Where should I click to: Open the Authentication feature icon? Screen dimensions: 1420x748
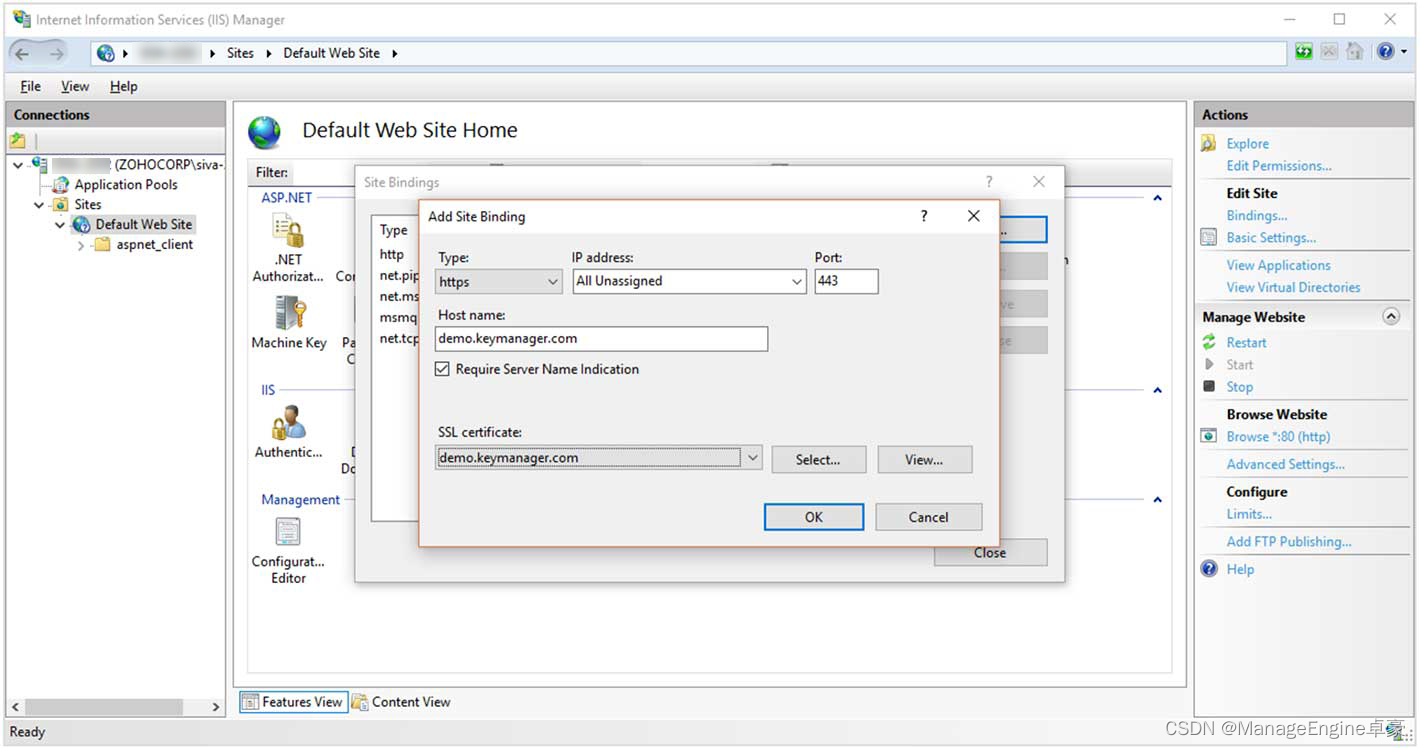pos(288,422)
